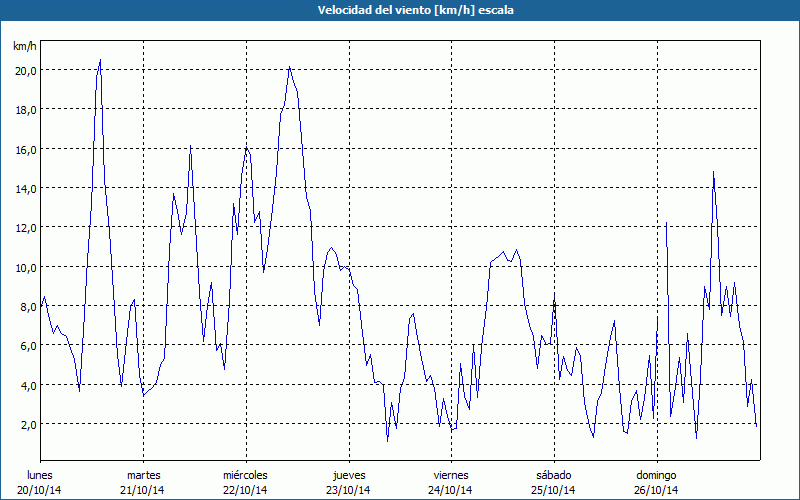Click the chart title 'Velocidad del viento'

pyautogui.click(x=400, y=9)
